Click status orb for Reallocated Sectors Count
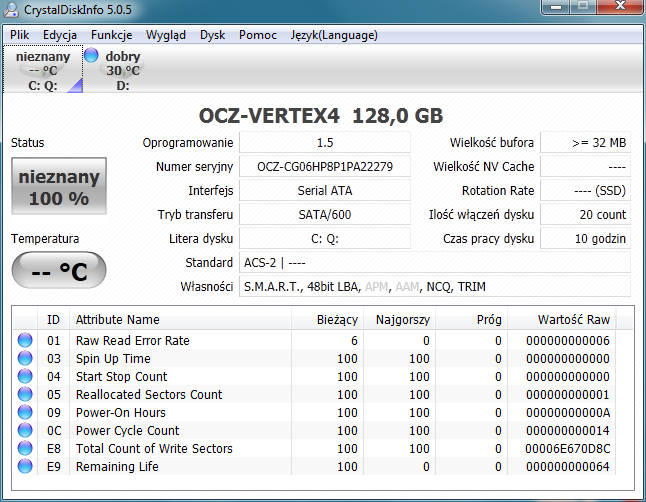Viewport: 646px width, 502px height. [x=25, y=394]
